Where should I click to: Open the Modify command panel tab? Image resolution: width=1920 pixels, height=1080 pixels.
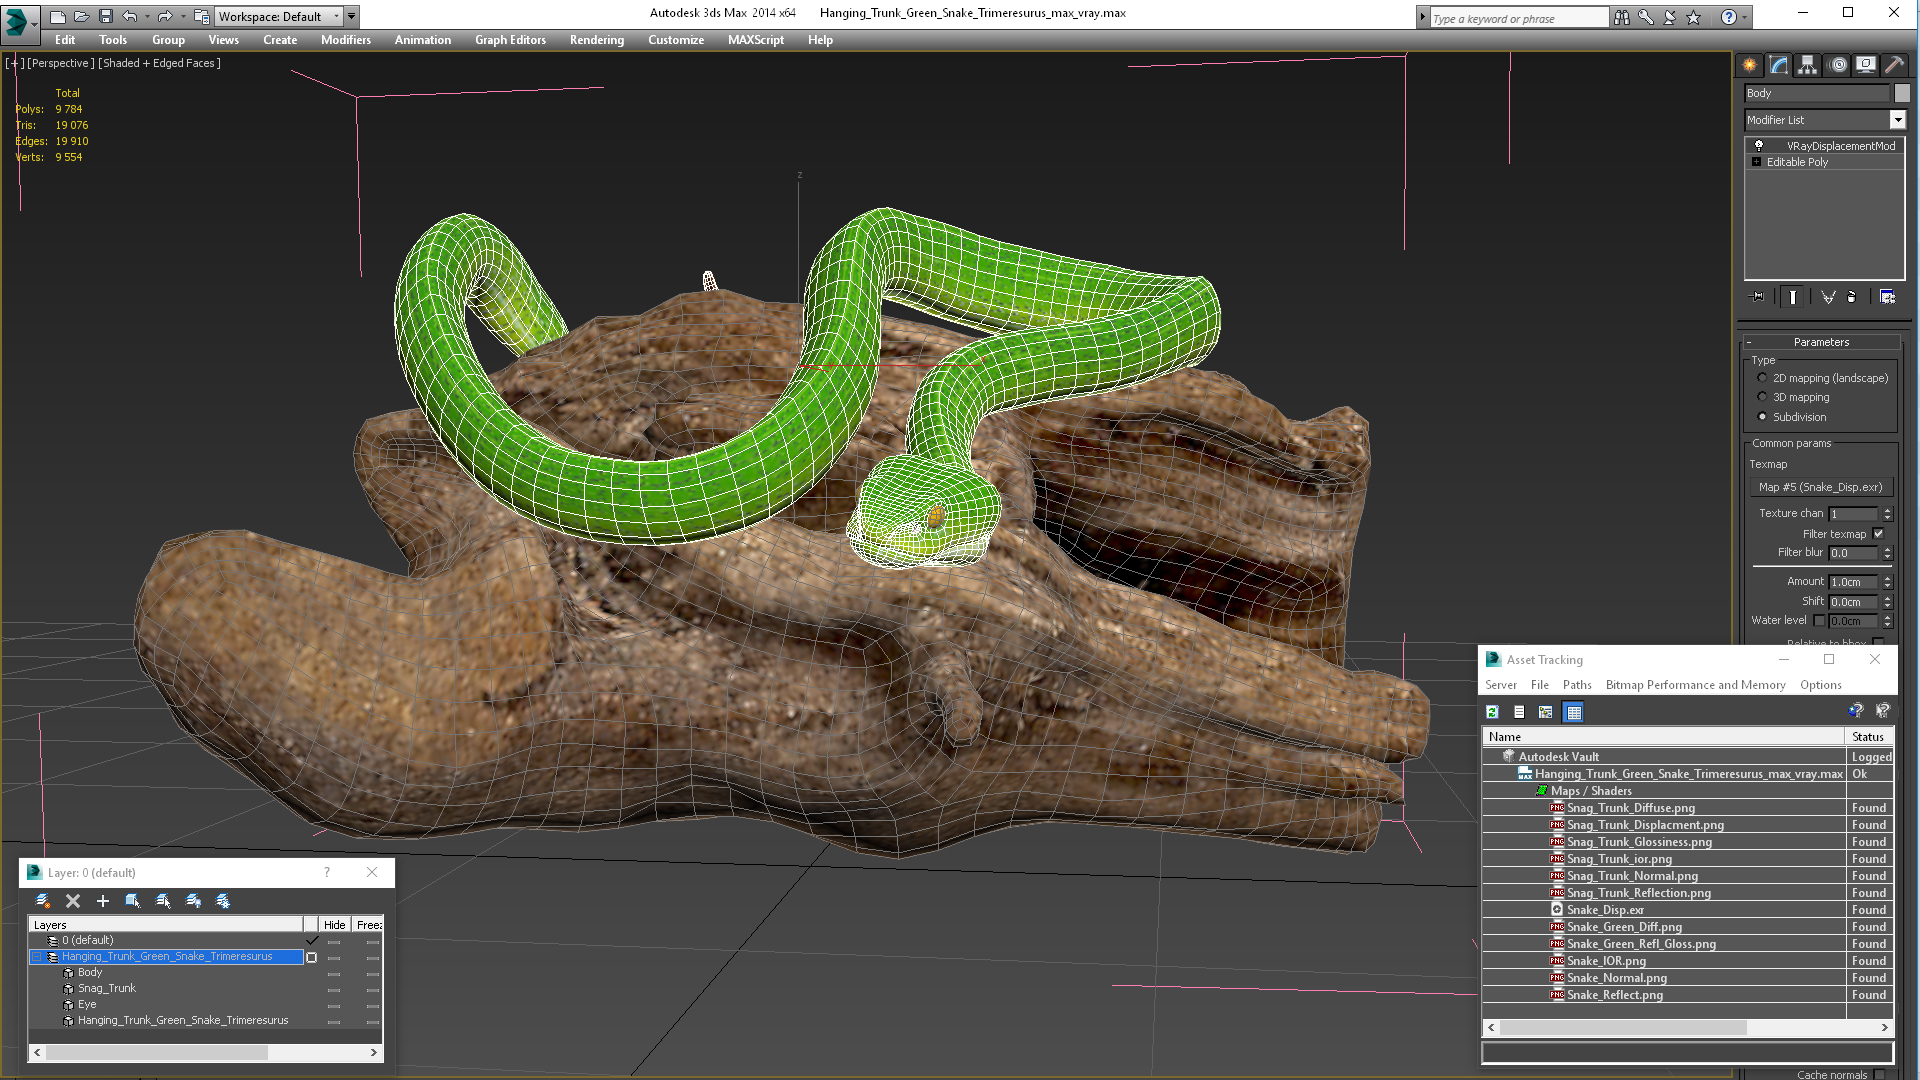1779,65
